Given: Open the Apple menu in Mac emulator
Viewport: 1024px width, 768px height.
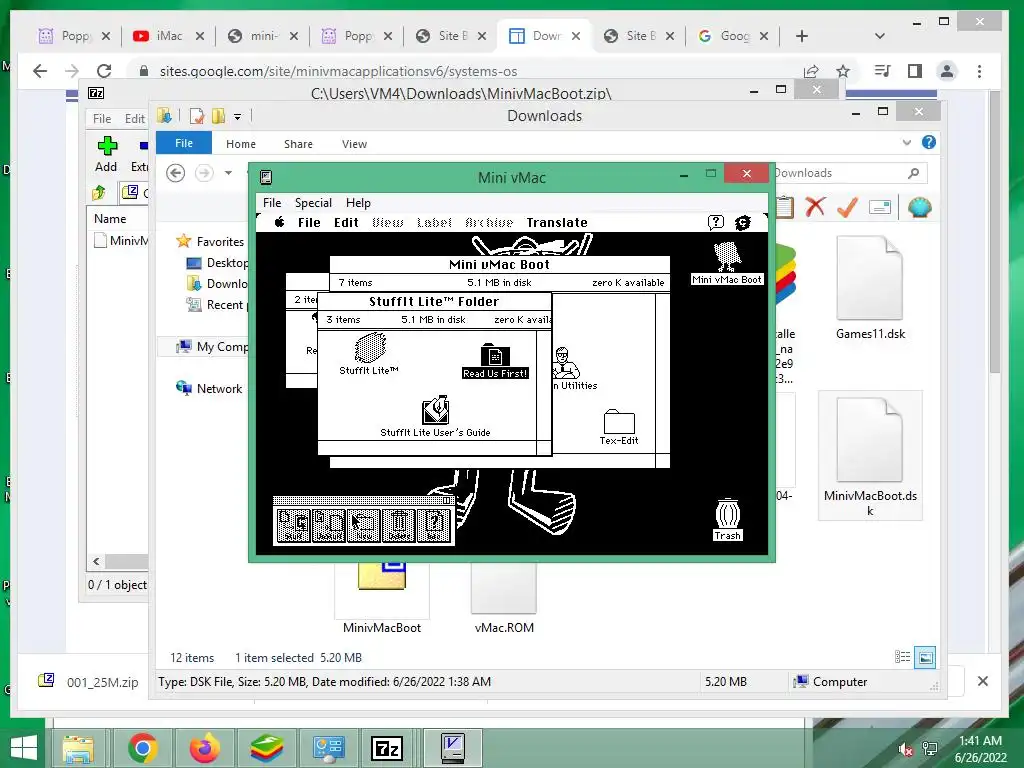Looking at the screenshot, I should pos(280,222).
